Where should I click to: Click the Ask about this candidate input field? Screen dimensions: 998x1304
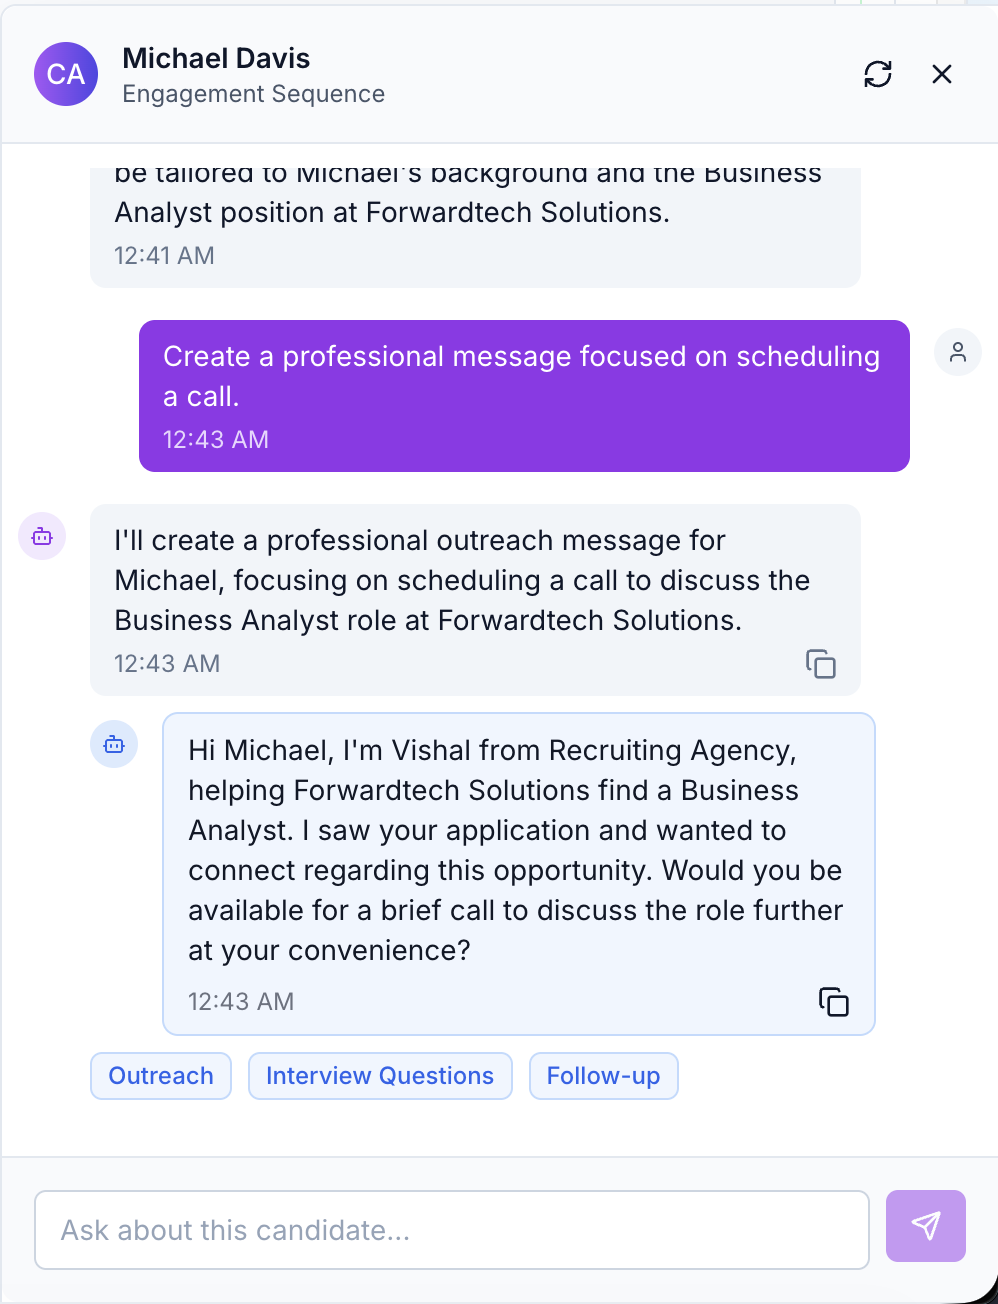coord(451,1229)
